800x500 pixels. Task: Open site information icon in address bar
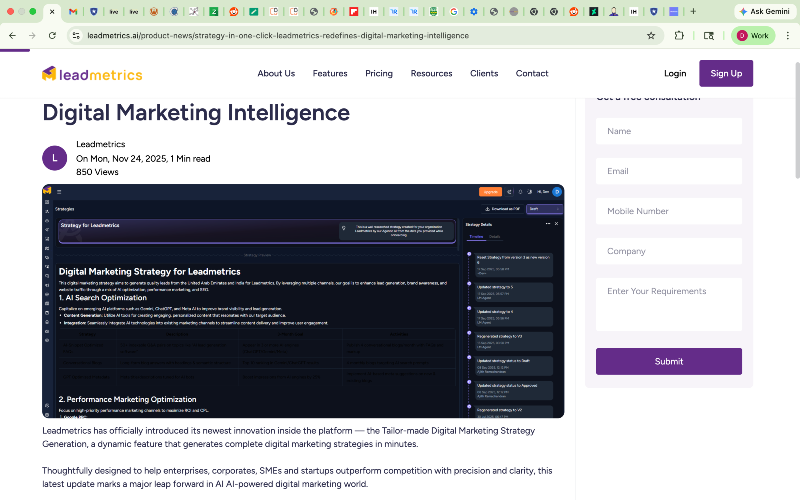pyautogui.click(x=76, y=36)
